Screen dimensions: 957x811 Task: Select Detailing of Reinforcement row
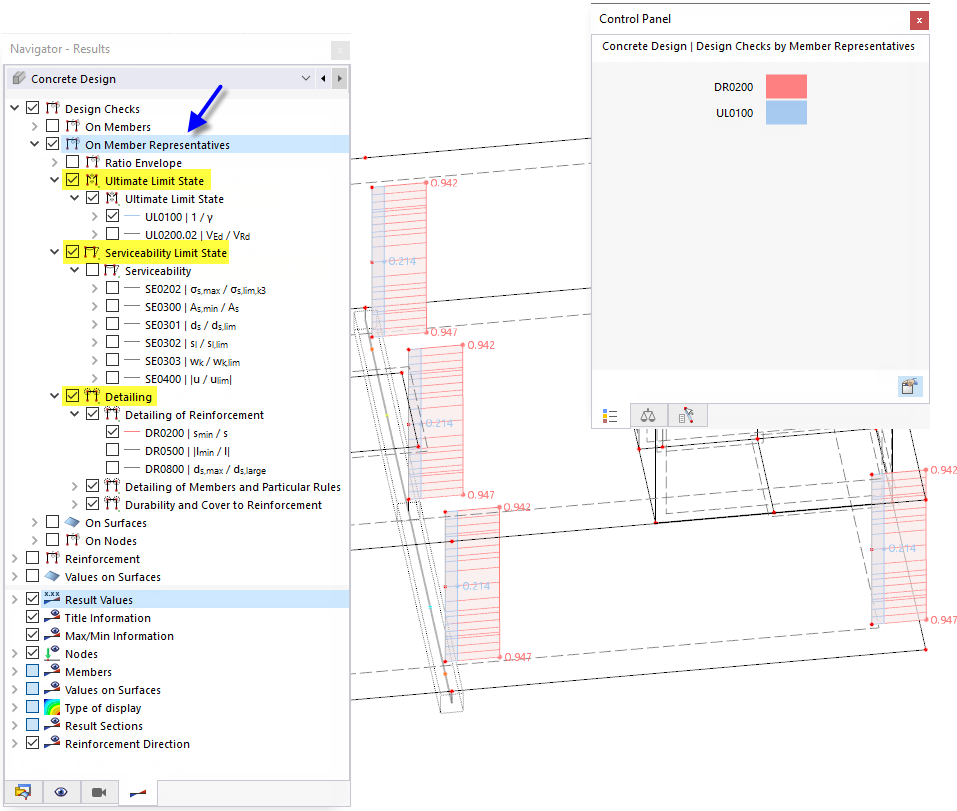194,415
